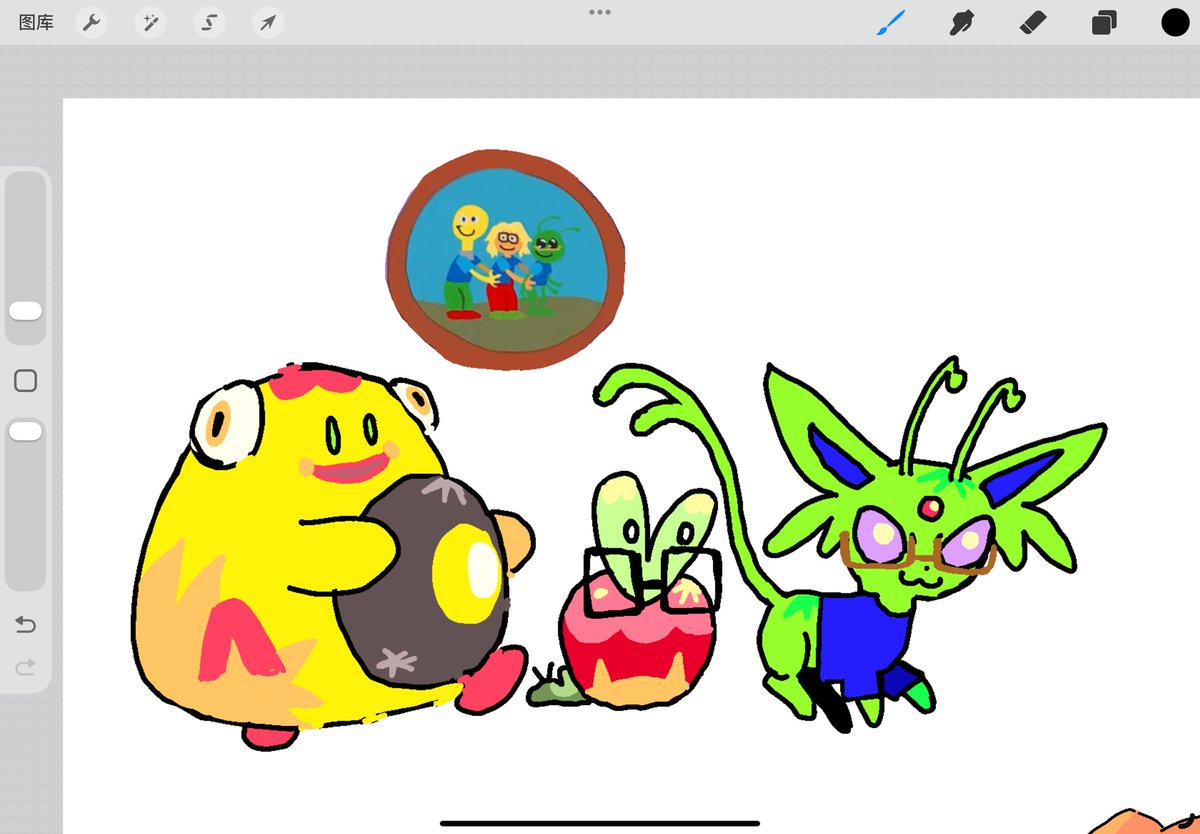The height and width of the screenshot is (834, 1200).
Task: Select the Eraser tool
Action: pyautogui.click(x=1033, y=23)
